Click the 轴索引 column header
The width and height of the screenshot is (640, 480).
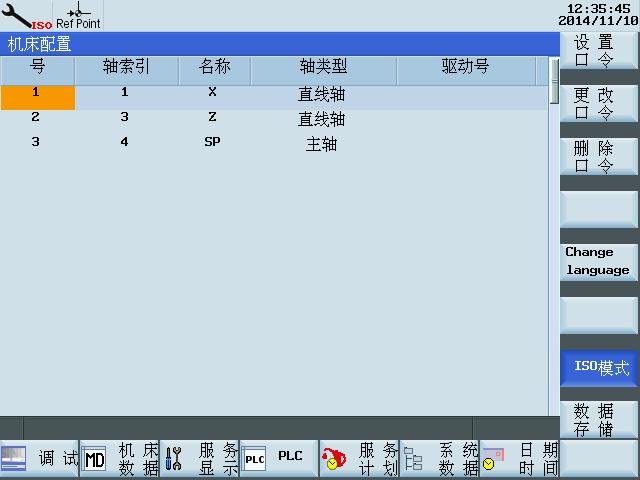tap(127, 71)
